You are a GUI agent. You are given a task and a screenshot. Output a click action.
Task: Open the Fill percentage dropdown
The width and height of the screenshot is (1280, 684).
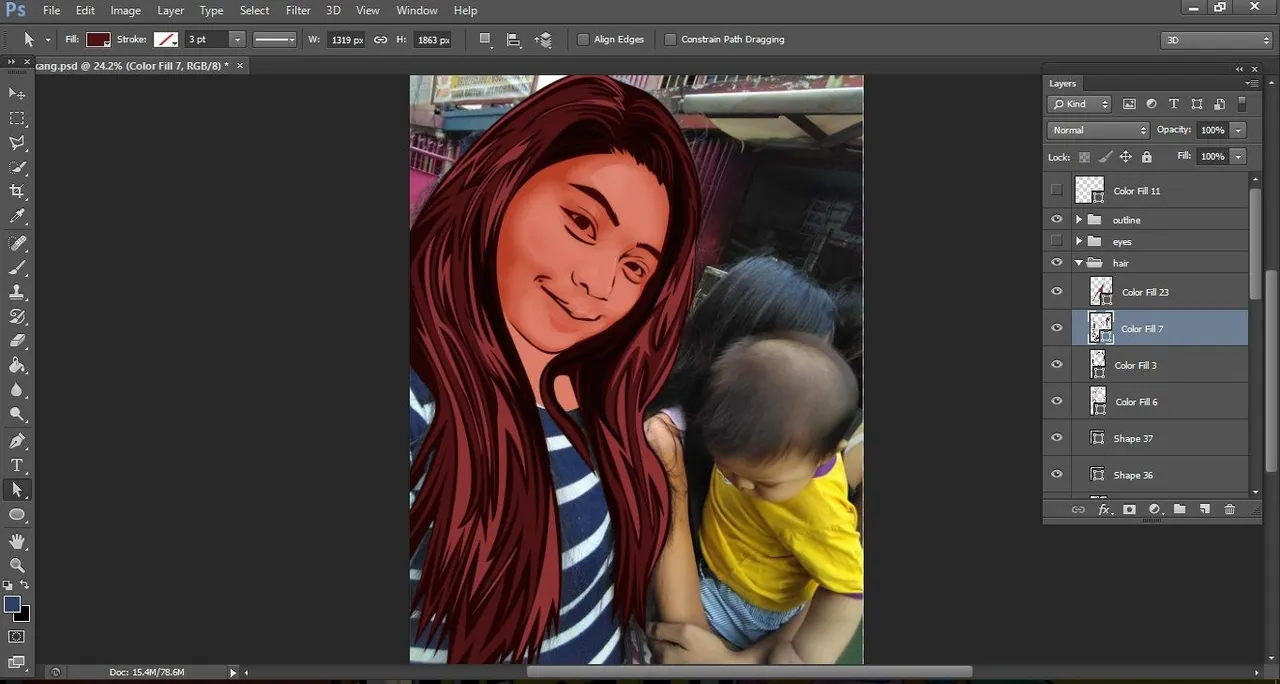pos(1238,157)
